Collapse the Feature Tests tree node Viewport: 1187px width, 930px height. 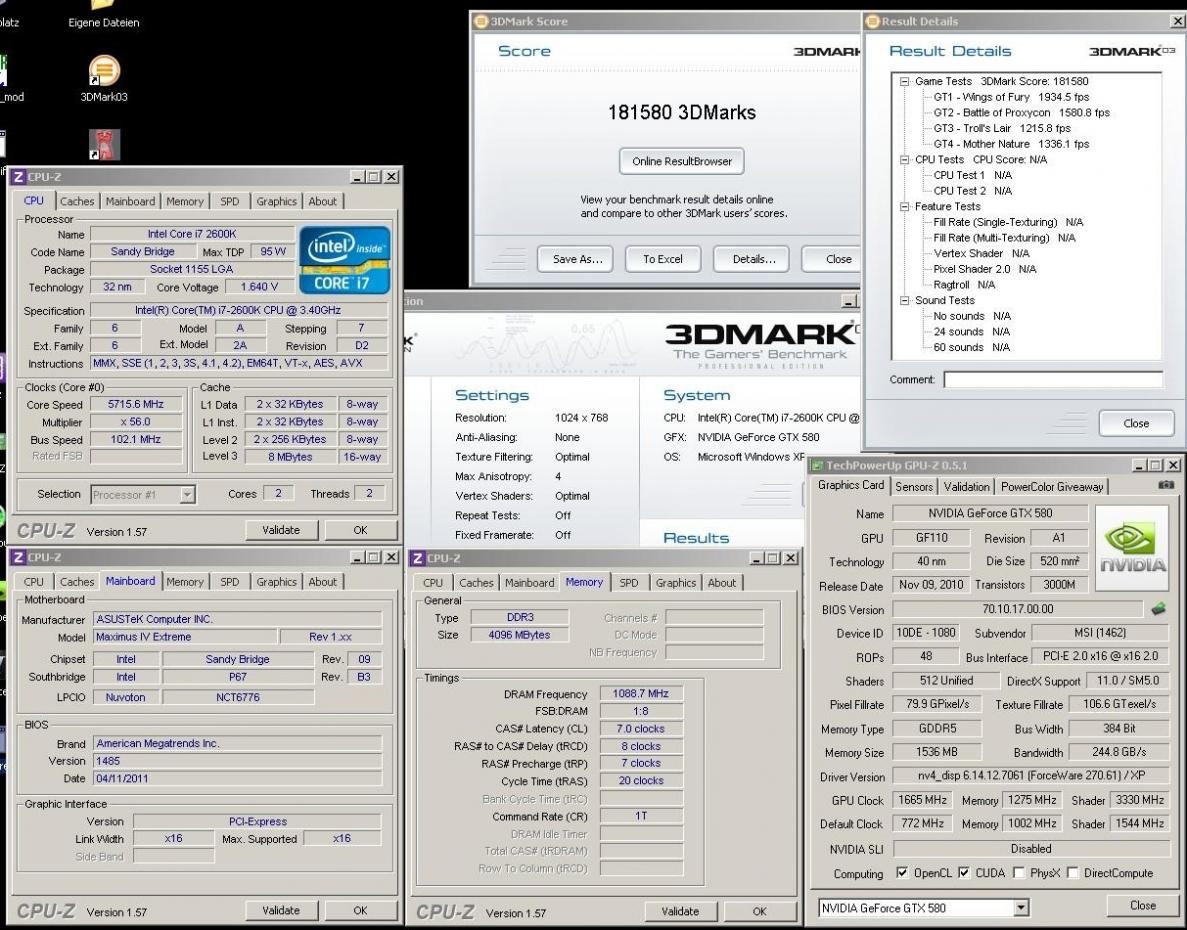coord(906,207)
